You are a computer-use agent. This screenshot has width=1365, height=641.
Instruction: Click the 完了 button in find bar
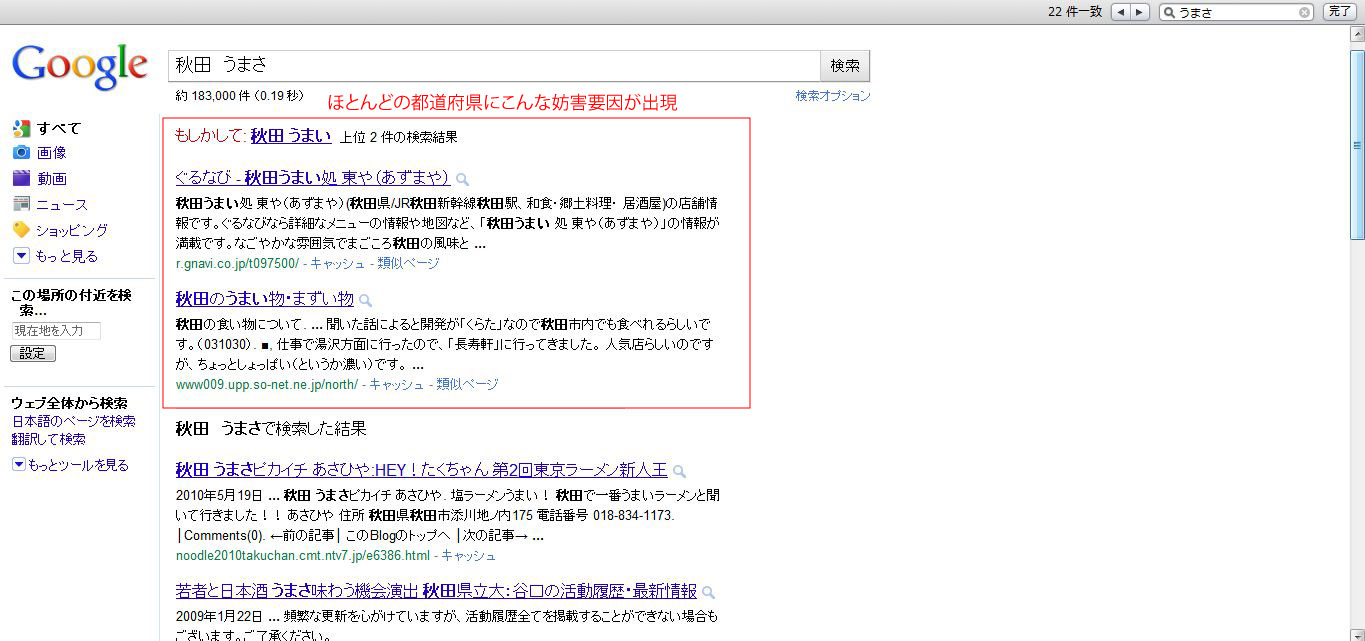click(1339, 12)
